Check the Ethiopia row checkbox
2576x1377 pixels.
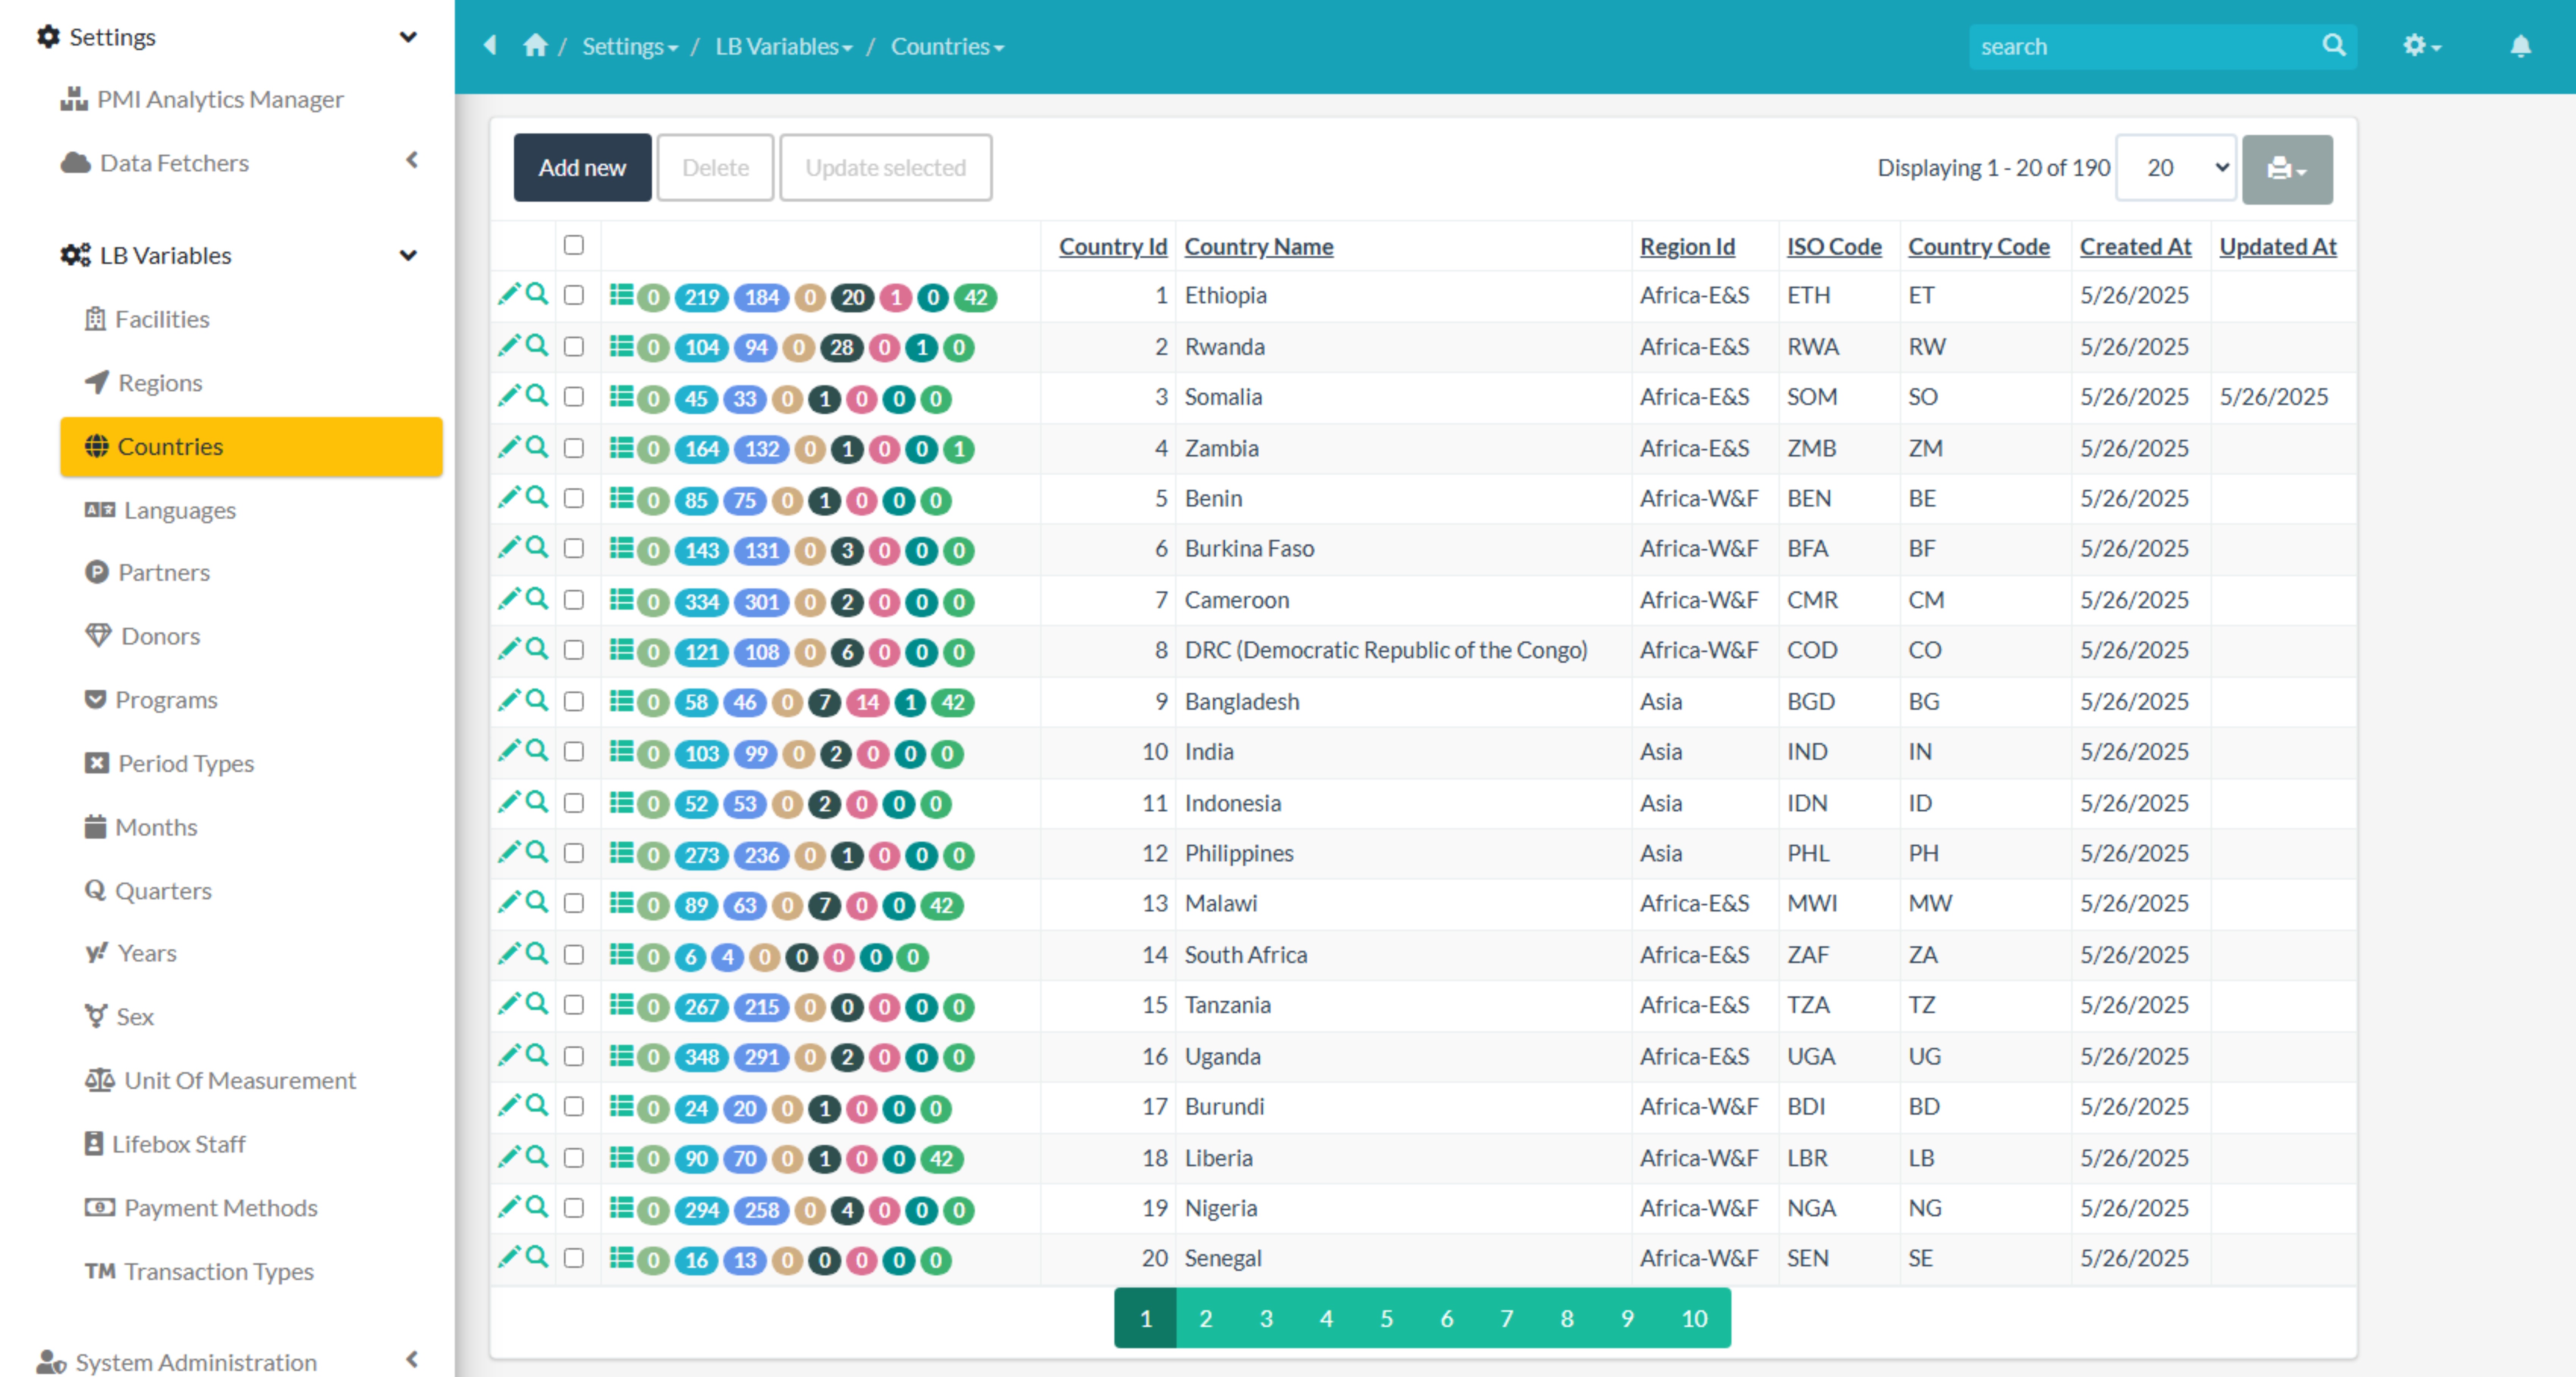point(574,295)
